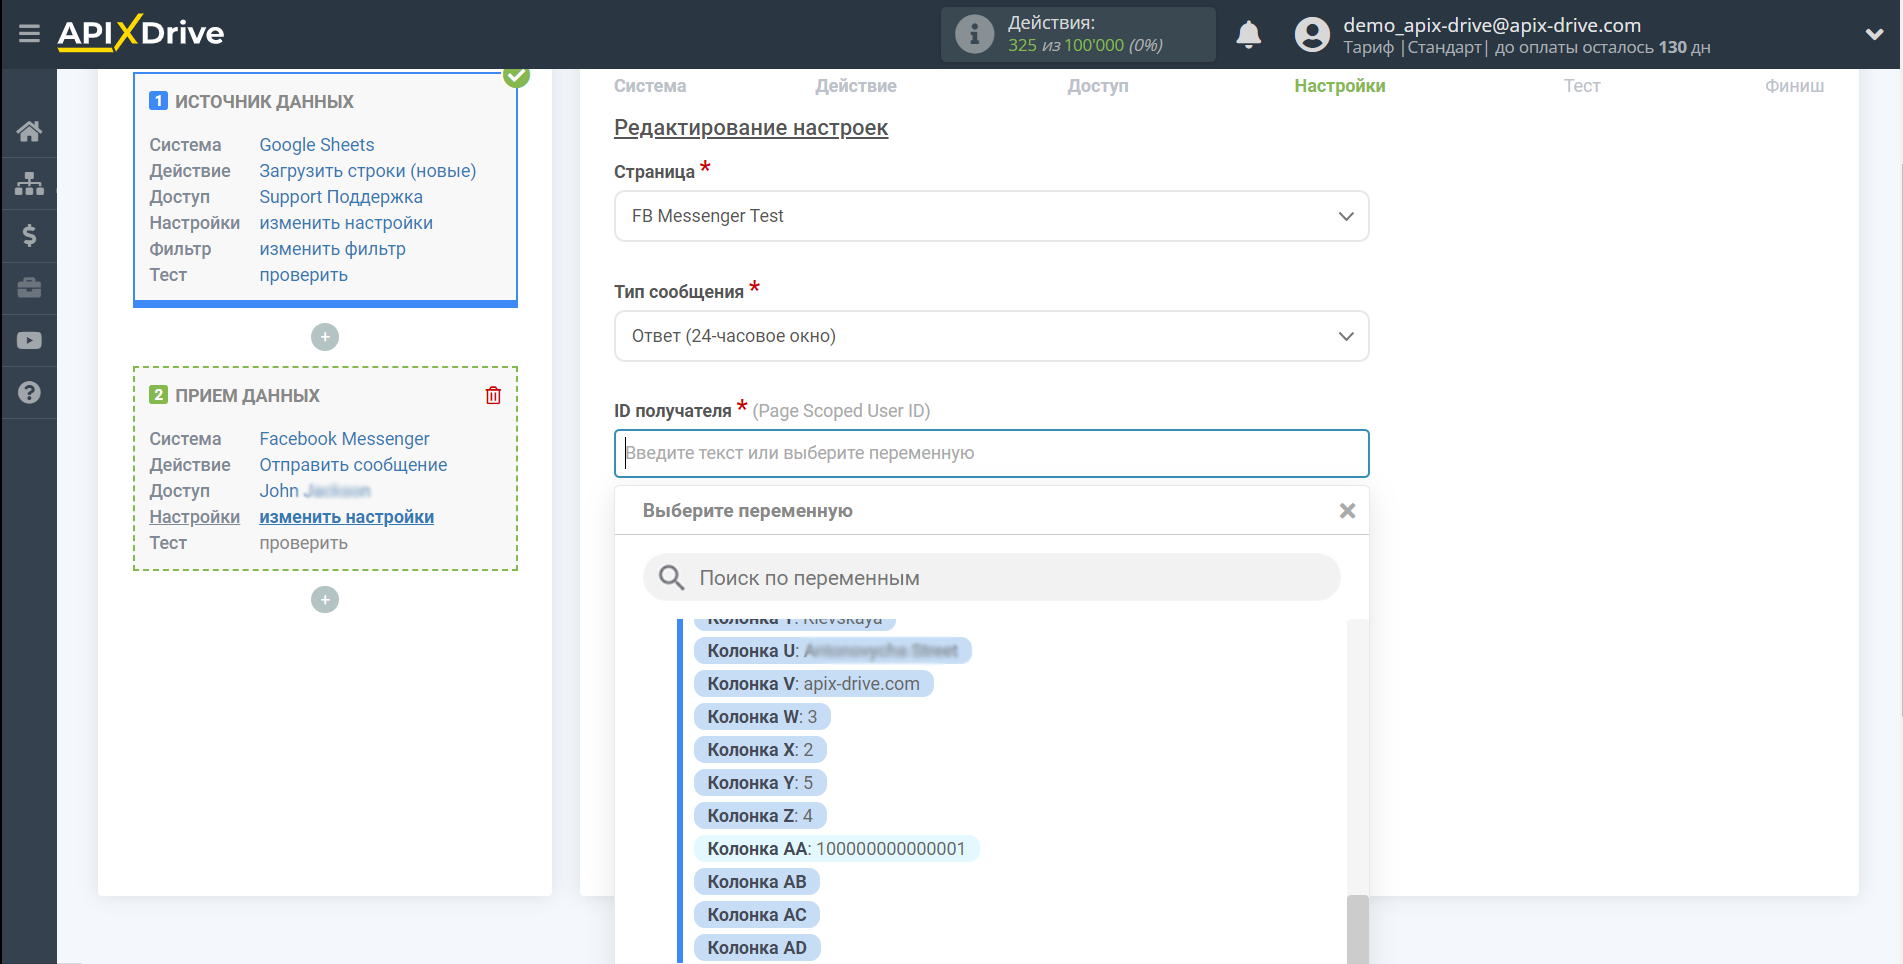The image size is (1903, 964).
Task: Open the Тип сообщения dropdown
Action: click(x=991, y=336)
